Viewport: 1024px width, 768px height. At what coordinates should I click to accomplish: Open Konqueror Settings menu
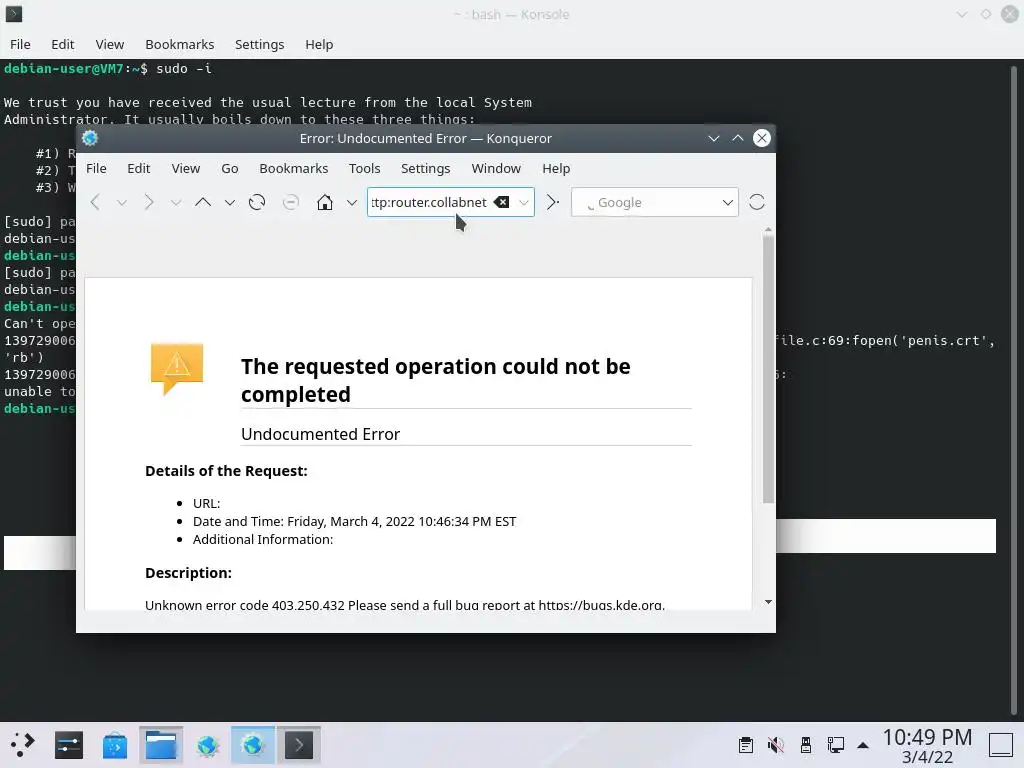(426, 168)
